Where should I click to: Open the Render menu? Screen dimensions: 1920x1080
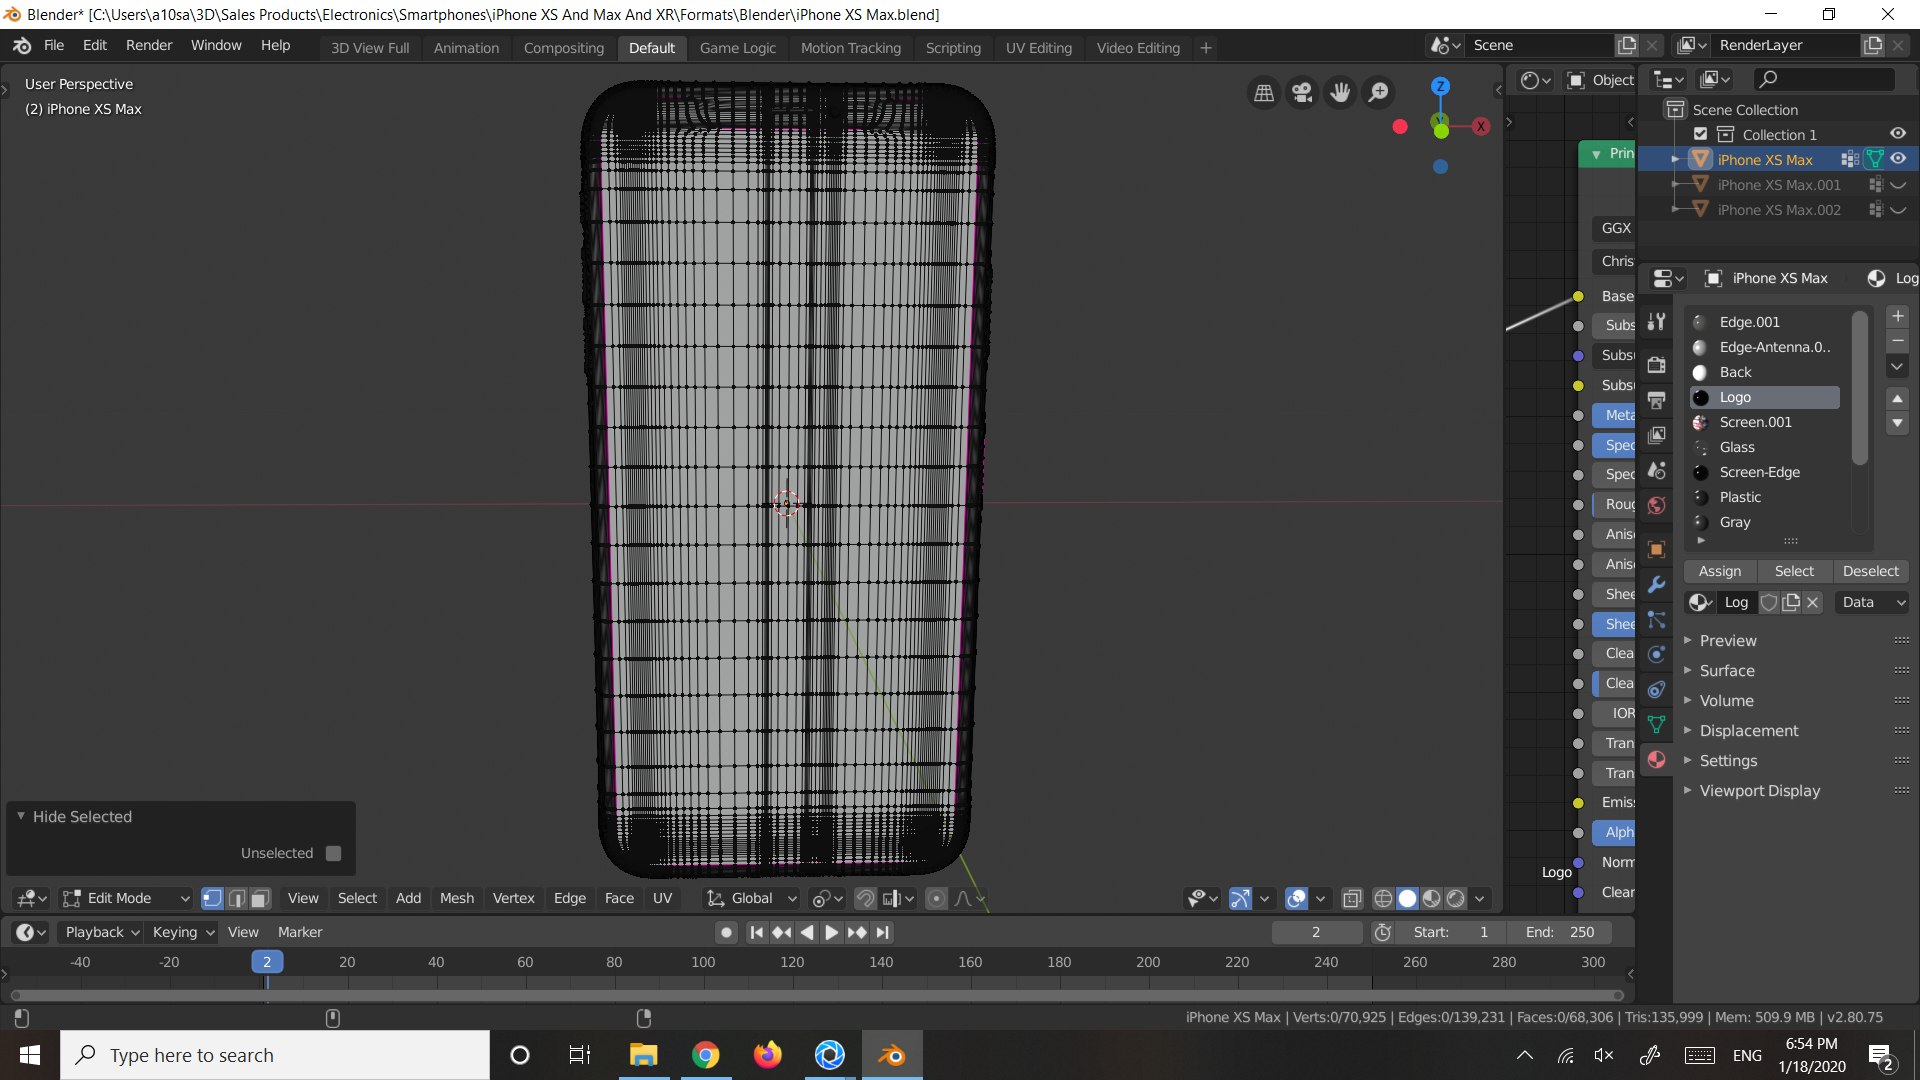[149, 45]
